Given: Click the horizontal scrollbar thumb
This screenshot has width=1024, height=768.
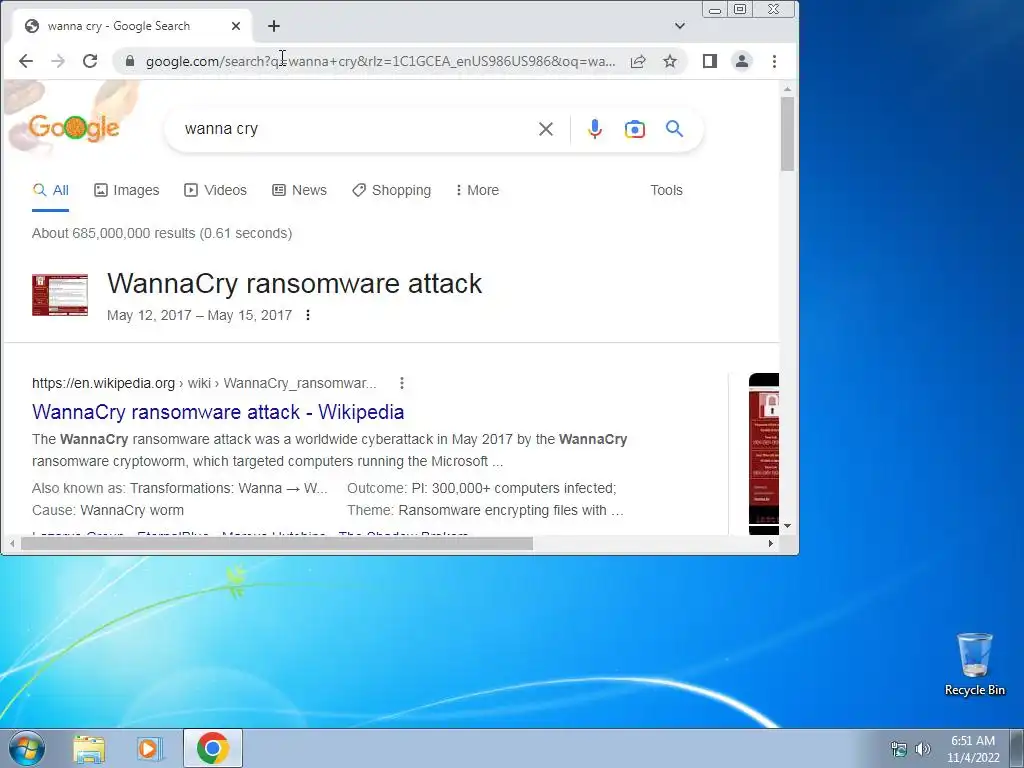Looking at the screenshot, I should [277, 543].
